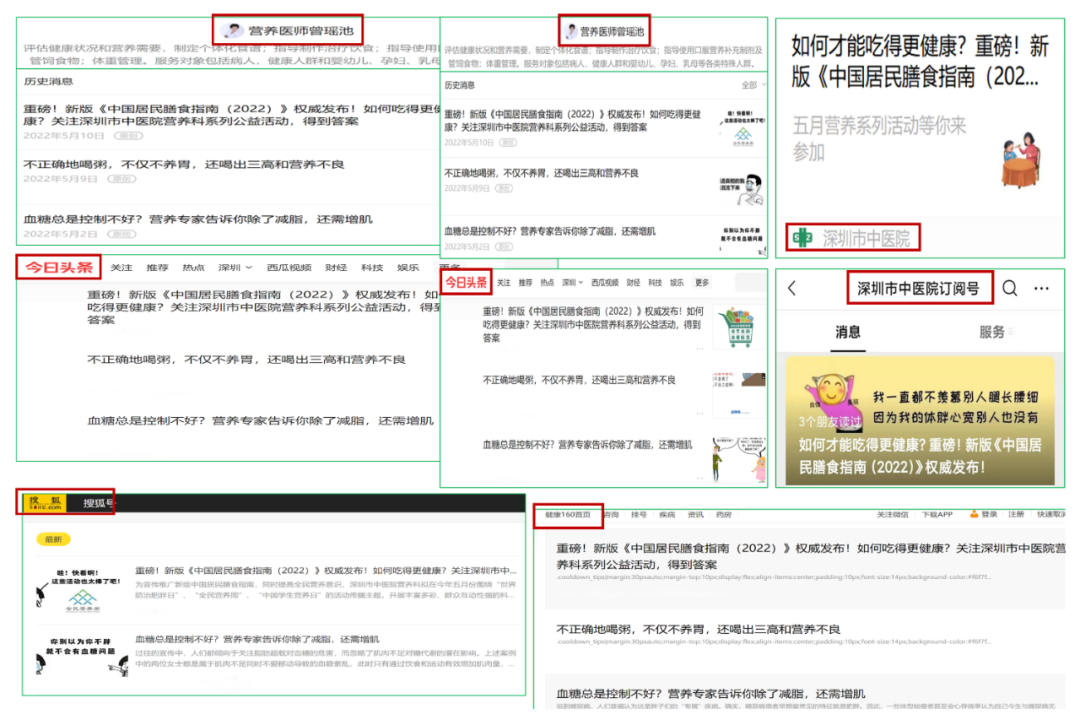Open 血糖总是控制不好 article in 健康160 list

(x=710, y=694)
